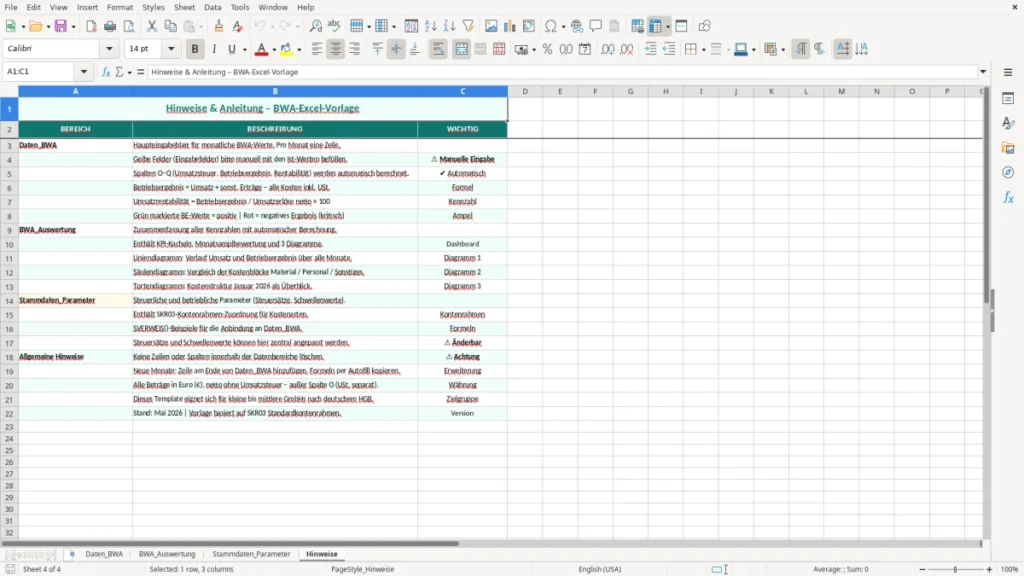This screenshot has width=1024, height=576.
Task: Format as percent
Action: pyautogui.click(x=547, y=49)
